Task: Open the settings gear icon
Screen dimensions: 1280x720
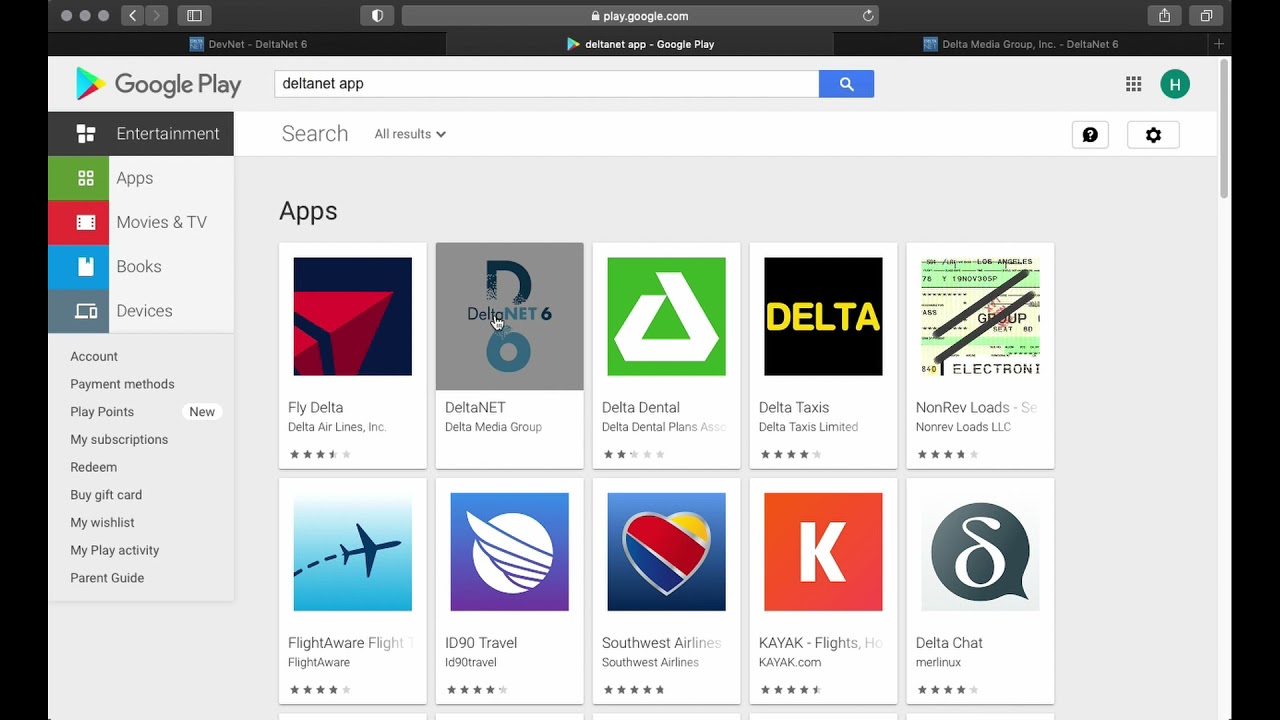Action: pyautogui.click(x=1153, y=135)
